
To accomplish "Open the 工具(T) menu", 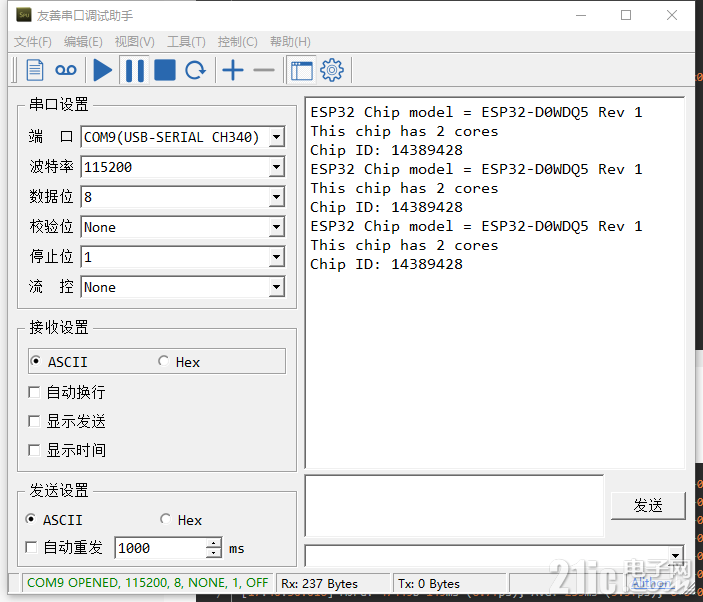I will click(x=186, y=42).
